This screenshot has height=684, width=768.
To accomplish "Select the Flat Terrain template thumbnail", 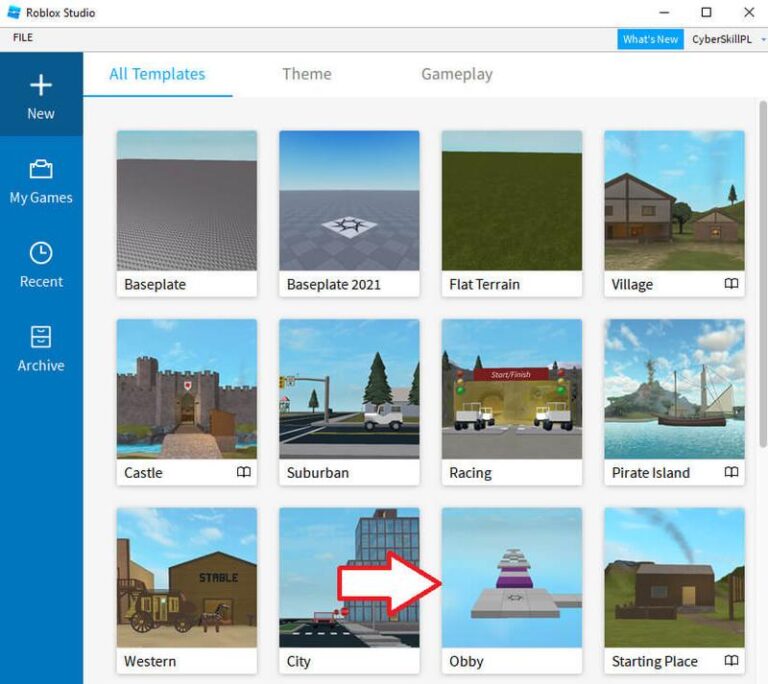I will tap(512, 200).
